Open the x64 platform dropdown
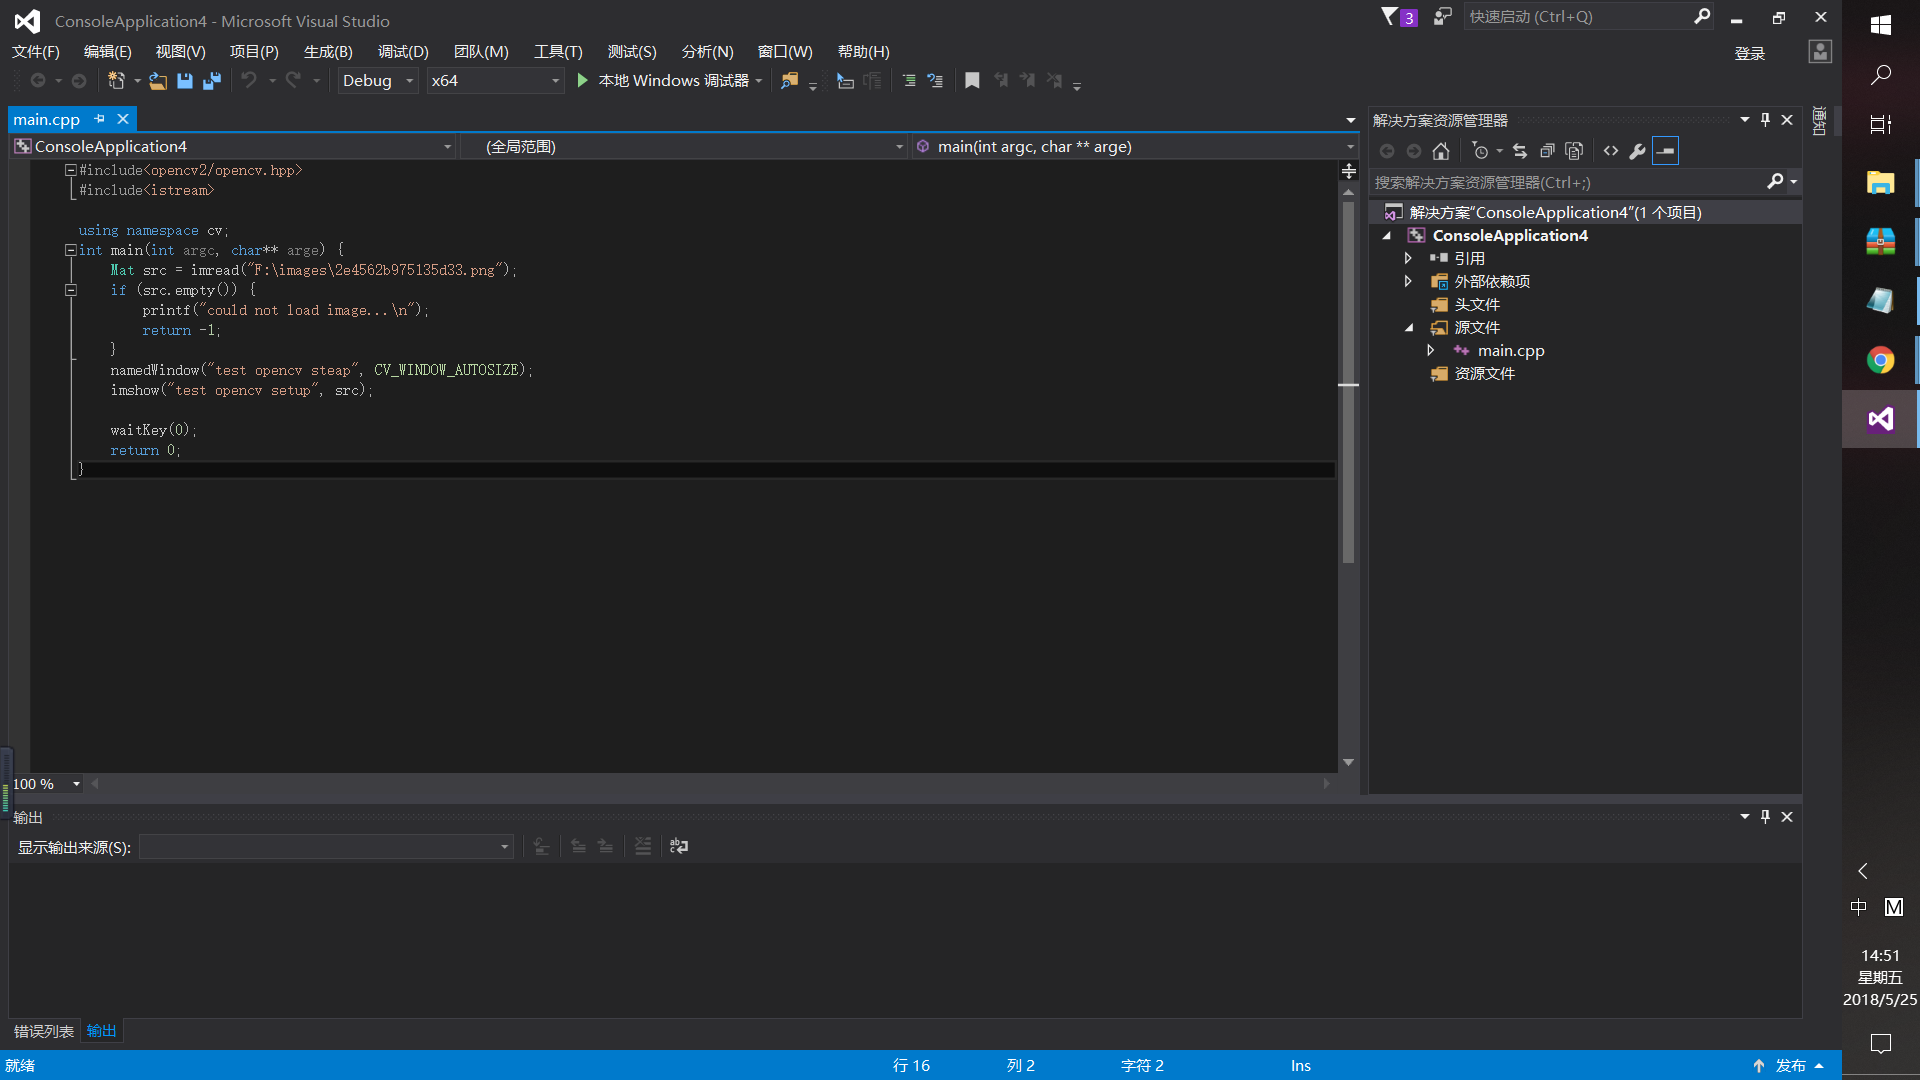This screenshot has width=1920, height=1080. (x=495, y=81)
